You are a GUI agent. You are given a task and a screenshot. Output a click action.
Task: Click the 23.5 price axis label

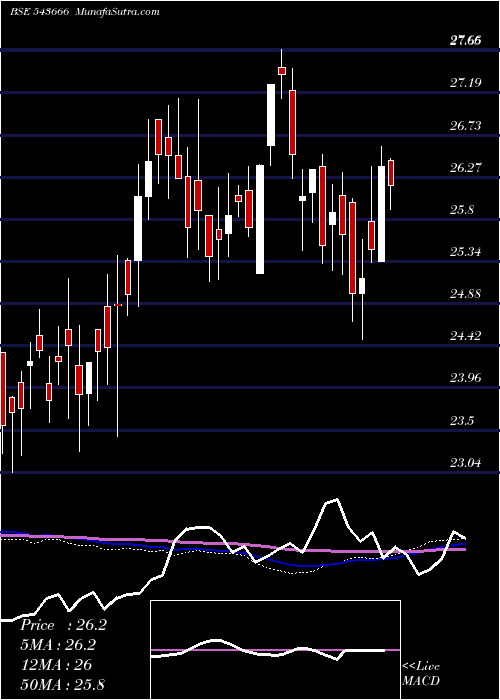pos(462,421)
